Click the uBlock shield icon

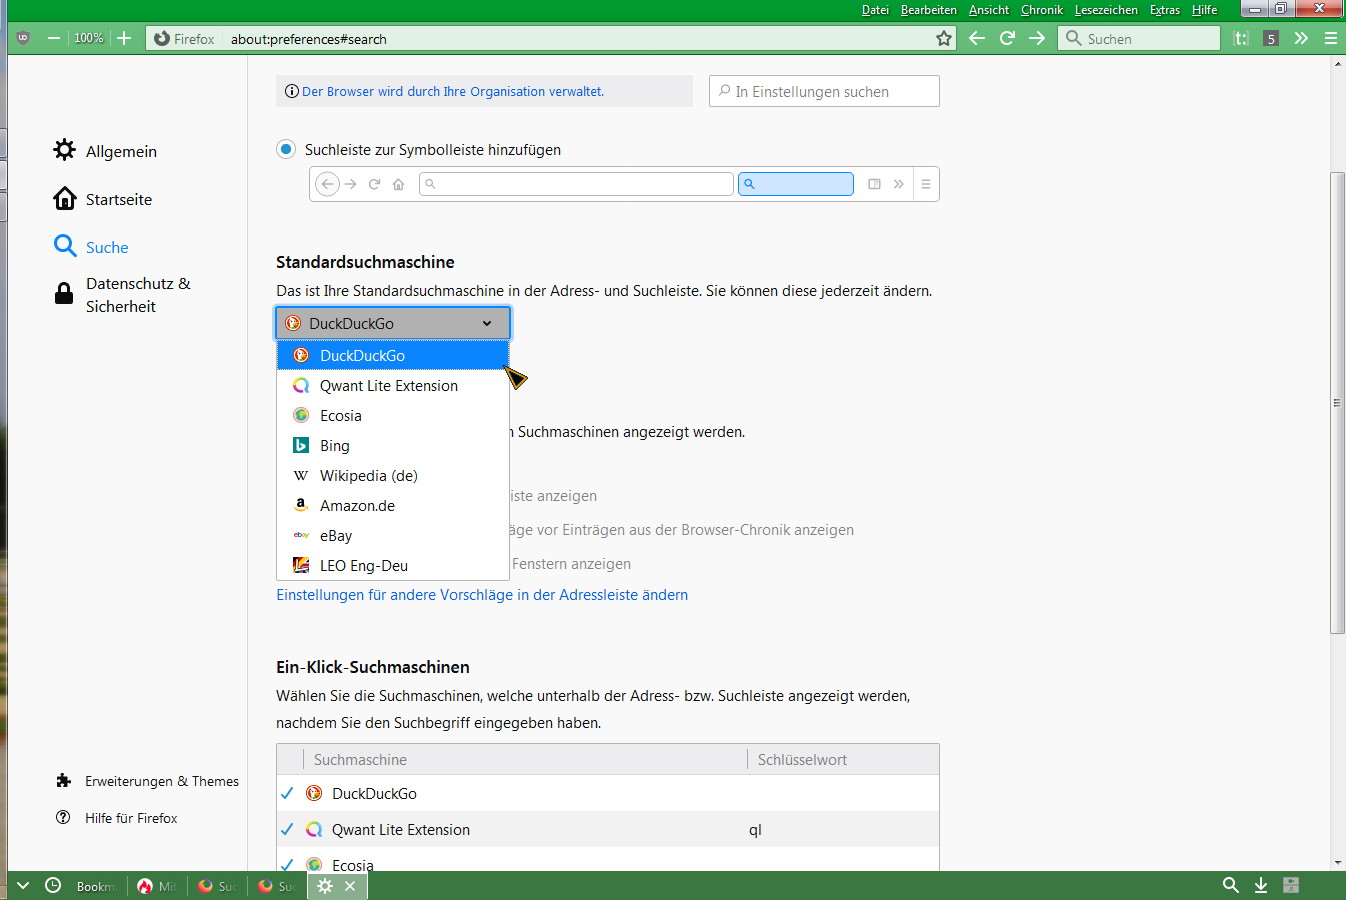click(x=23, y=39)
